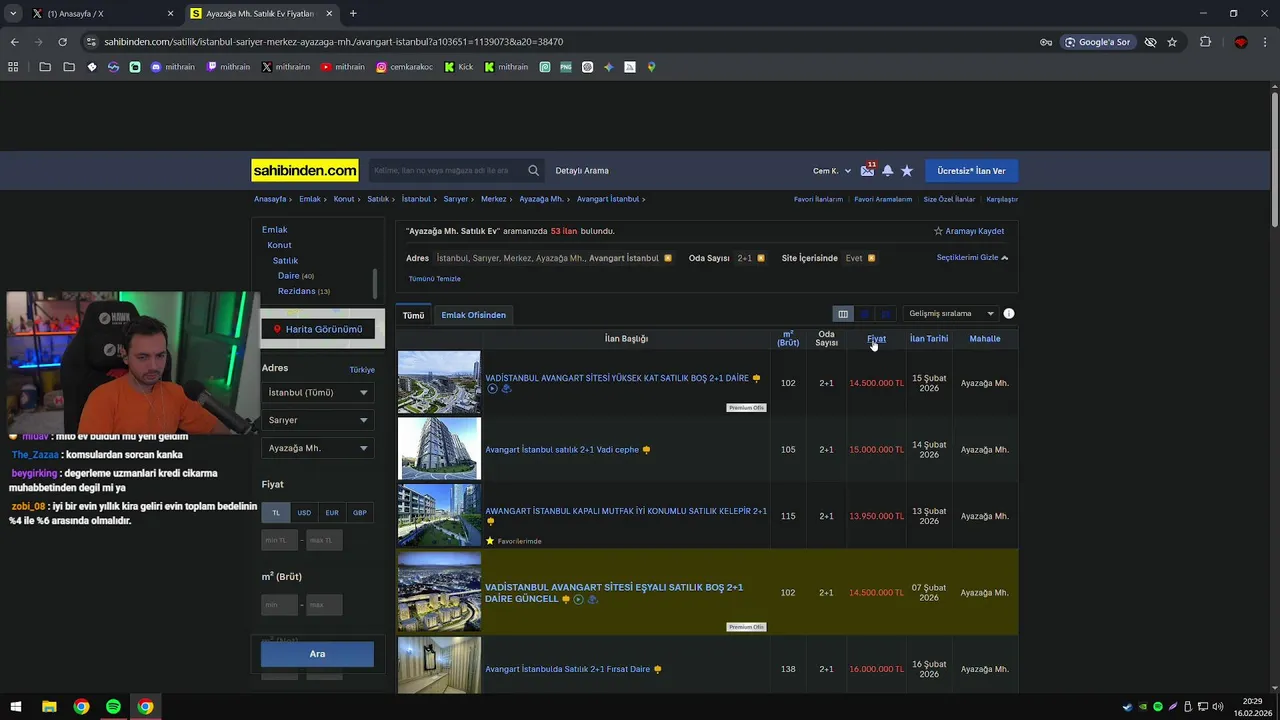Collapse filters with Seçtiklerimi Gizle
The height and width of the screenshot is (720, 1280).
pyautogui.click(x=972, y=258)
